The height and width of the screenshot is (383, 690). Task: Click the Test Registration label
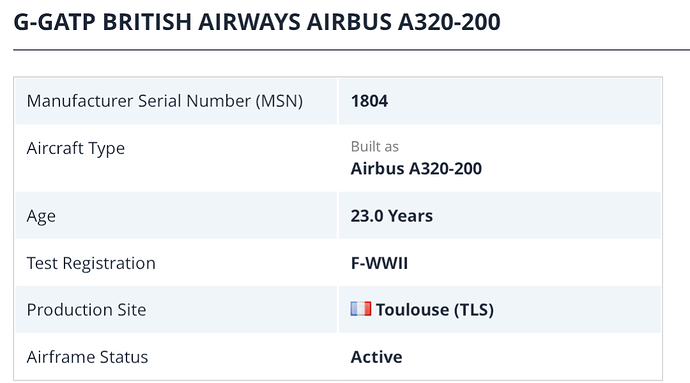click(x=91, y=263)
